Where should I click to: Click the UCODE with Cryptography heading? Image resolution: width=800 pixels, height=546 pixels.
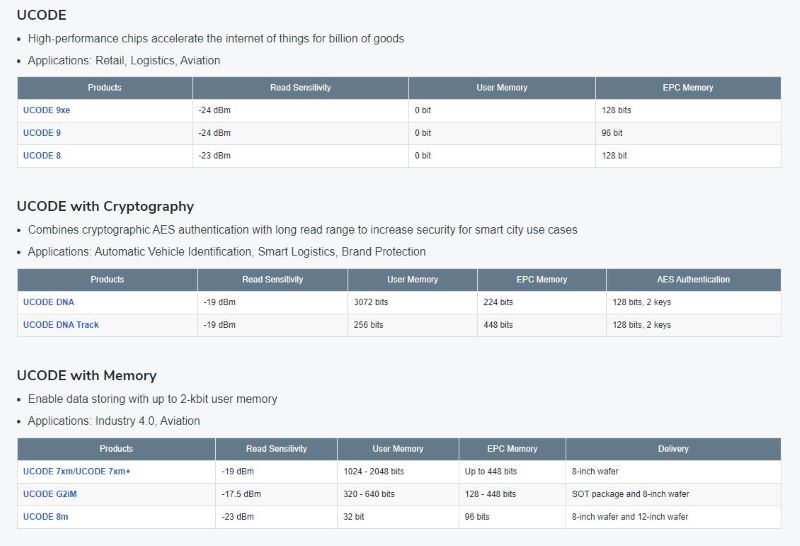(105, 207)
